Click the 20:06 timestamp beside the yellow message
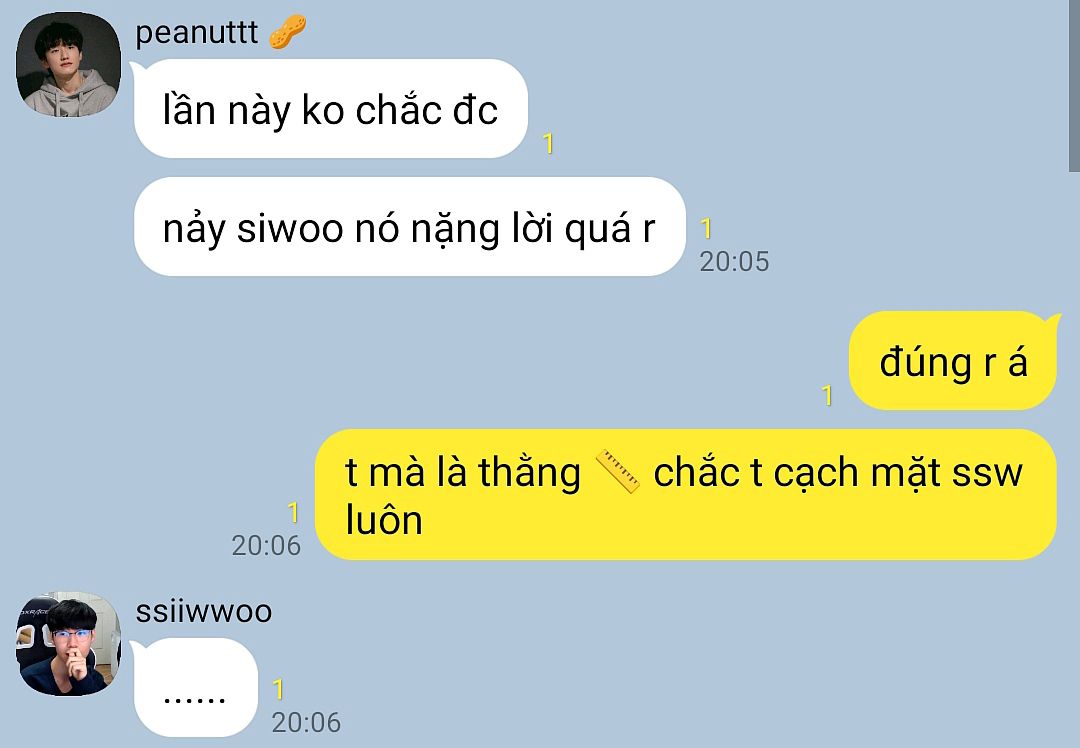This screenshot has height=748, width=1080. point(266,546)
